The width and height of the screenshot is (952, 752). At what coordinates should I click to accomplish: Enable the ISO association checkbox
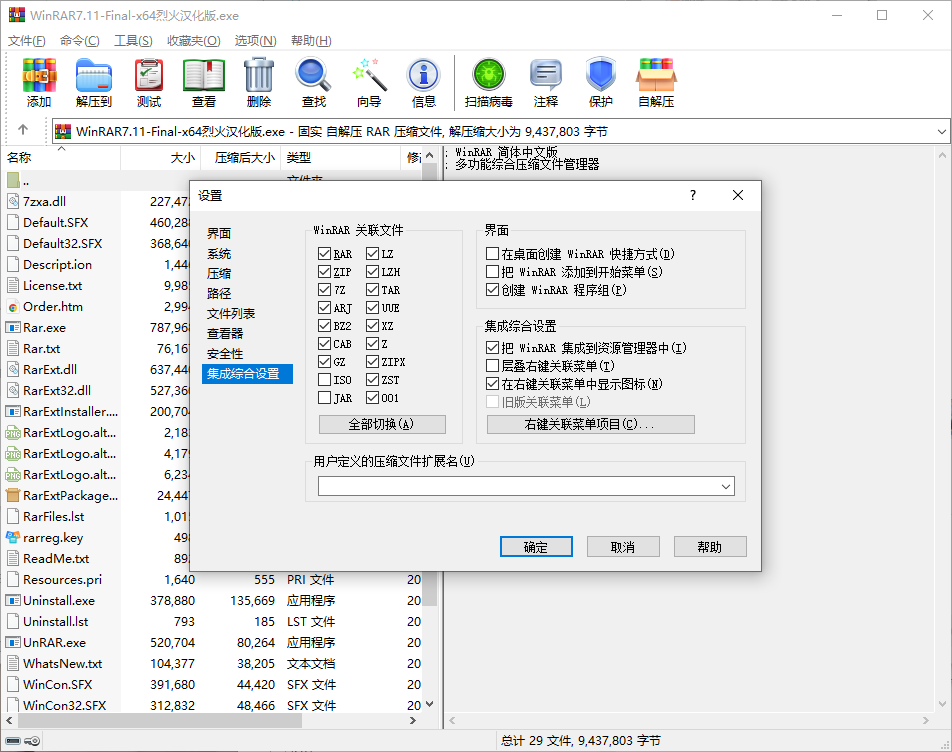[x=324, y=380]
